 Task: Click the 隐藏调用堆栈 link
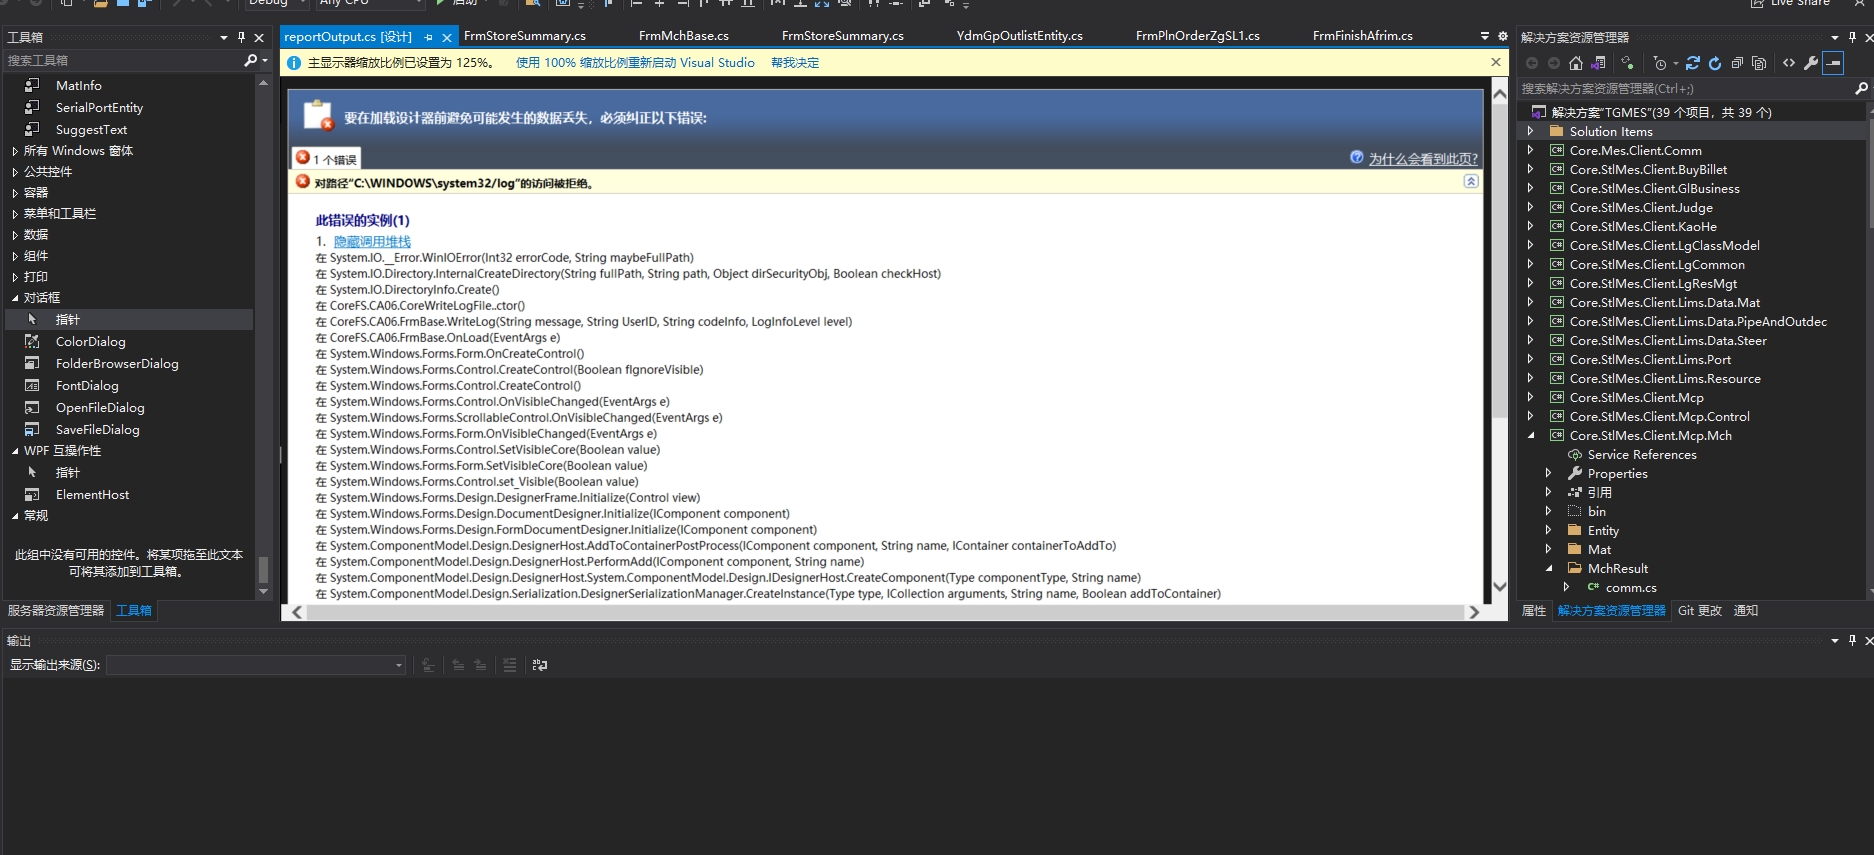[372, 242]
